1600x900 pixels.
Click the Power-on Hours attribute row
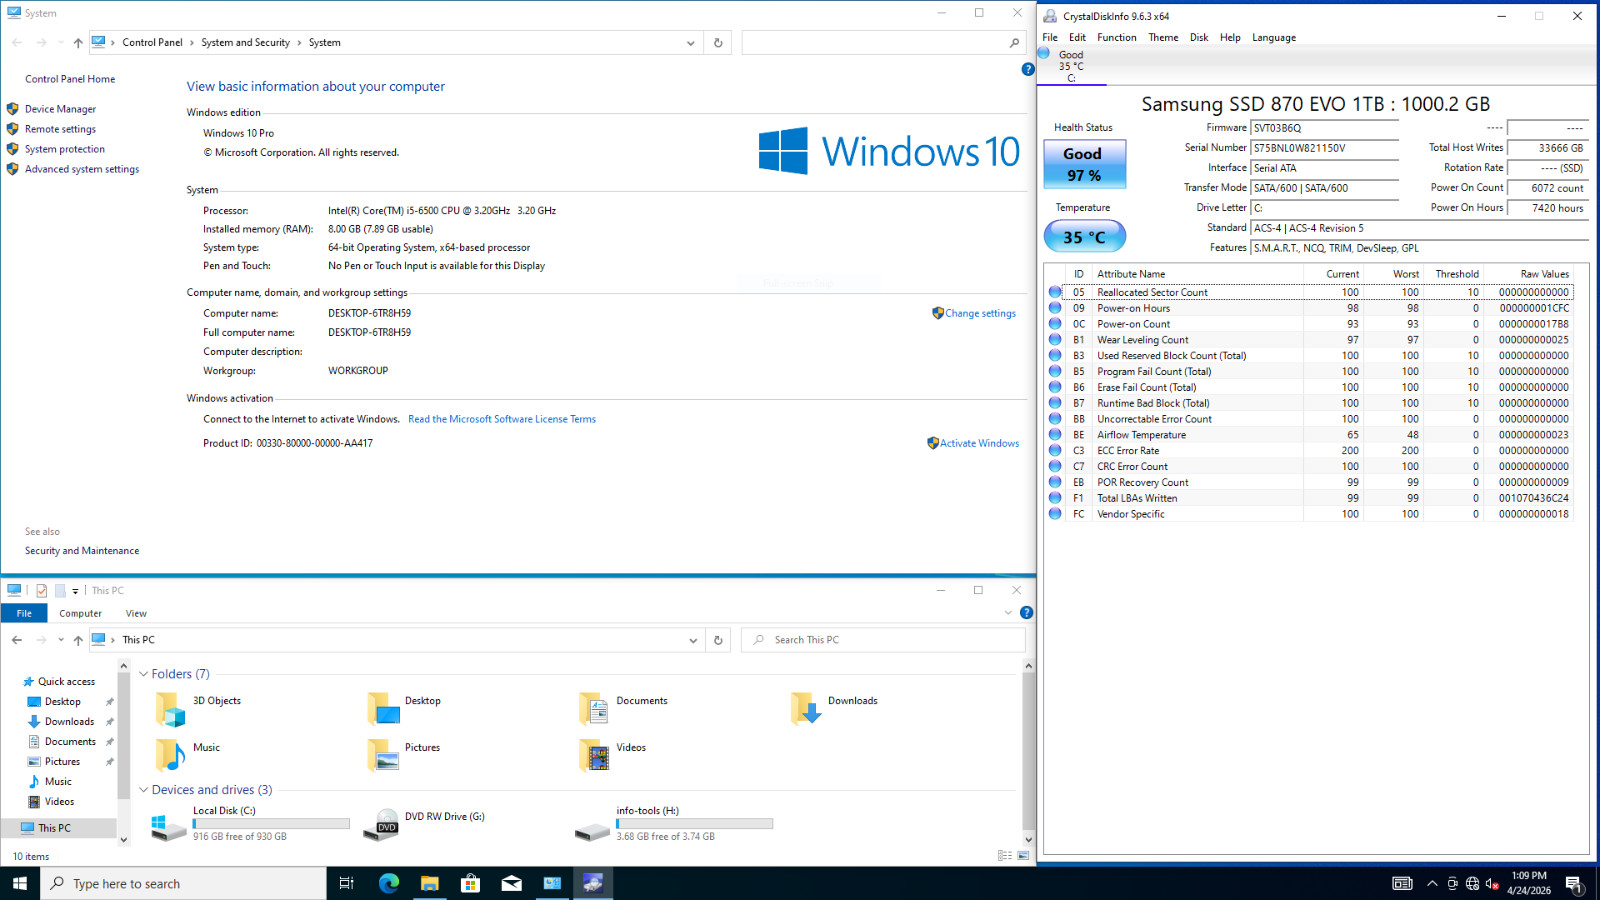click(1310, 308)
